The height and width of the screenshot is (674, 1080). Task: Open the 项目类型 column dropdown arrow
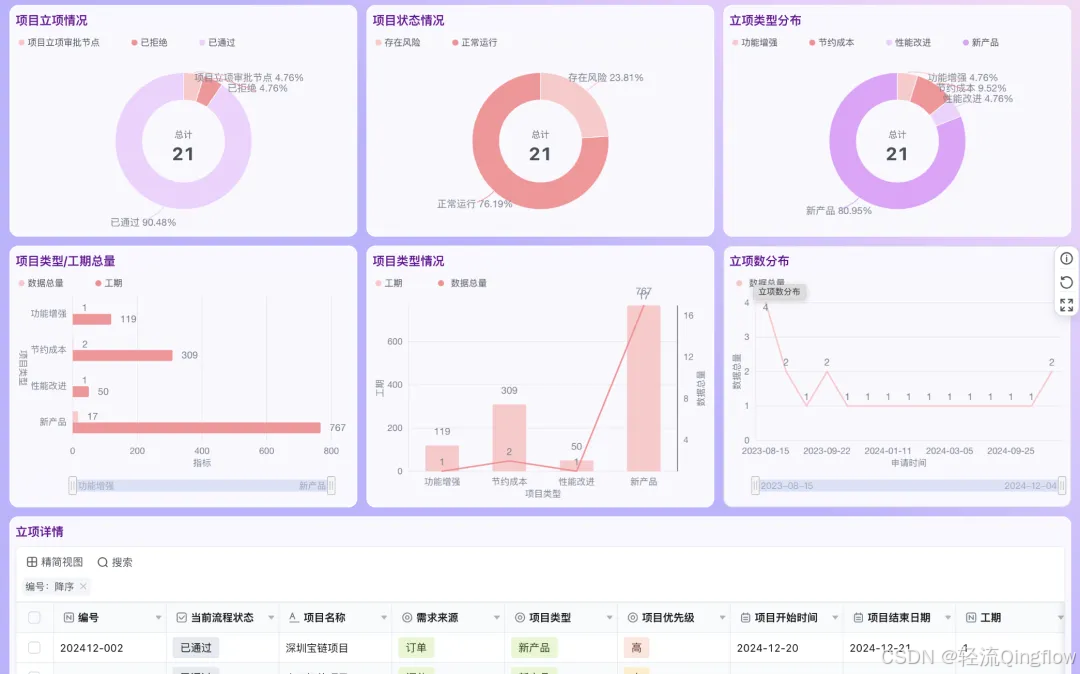tap(610, 618)
